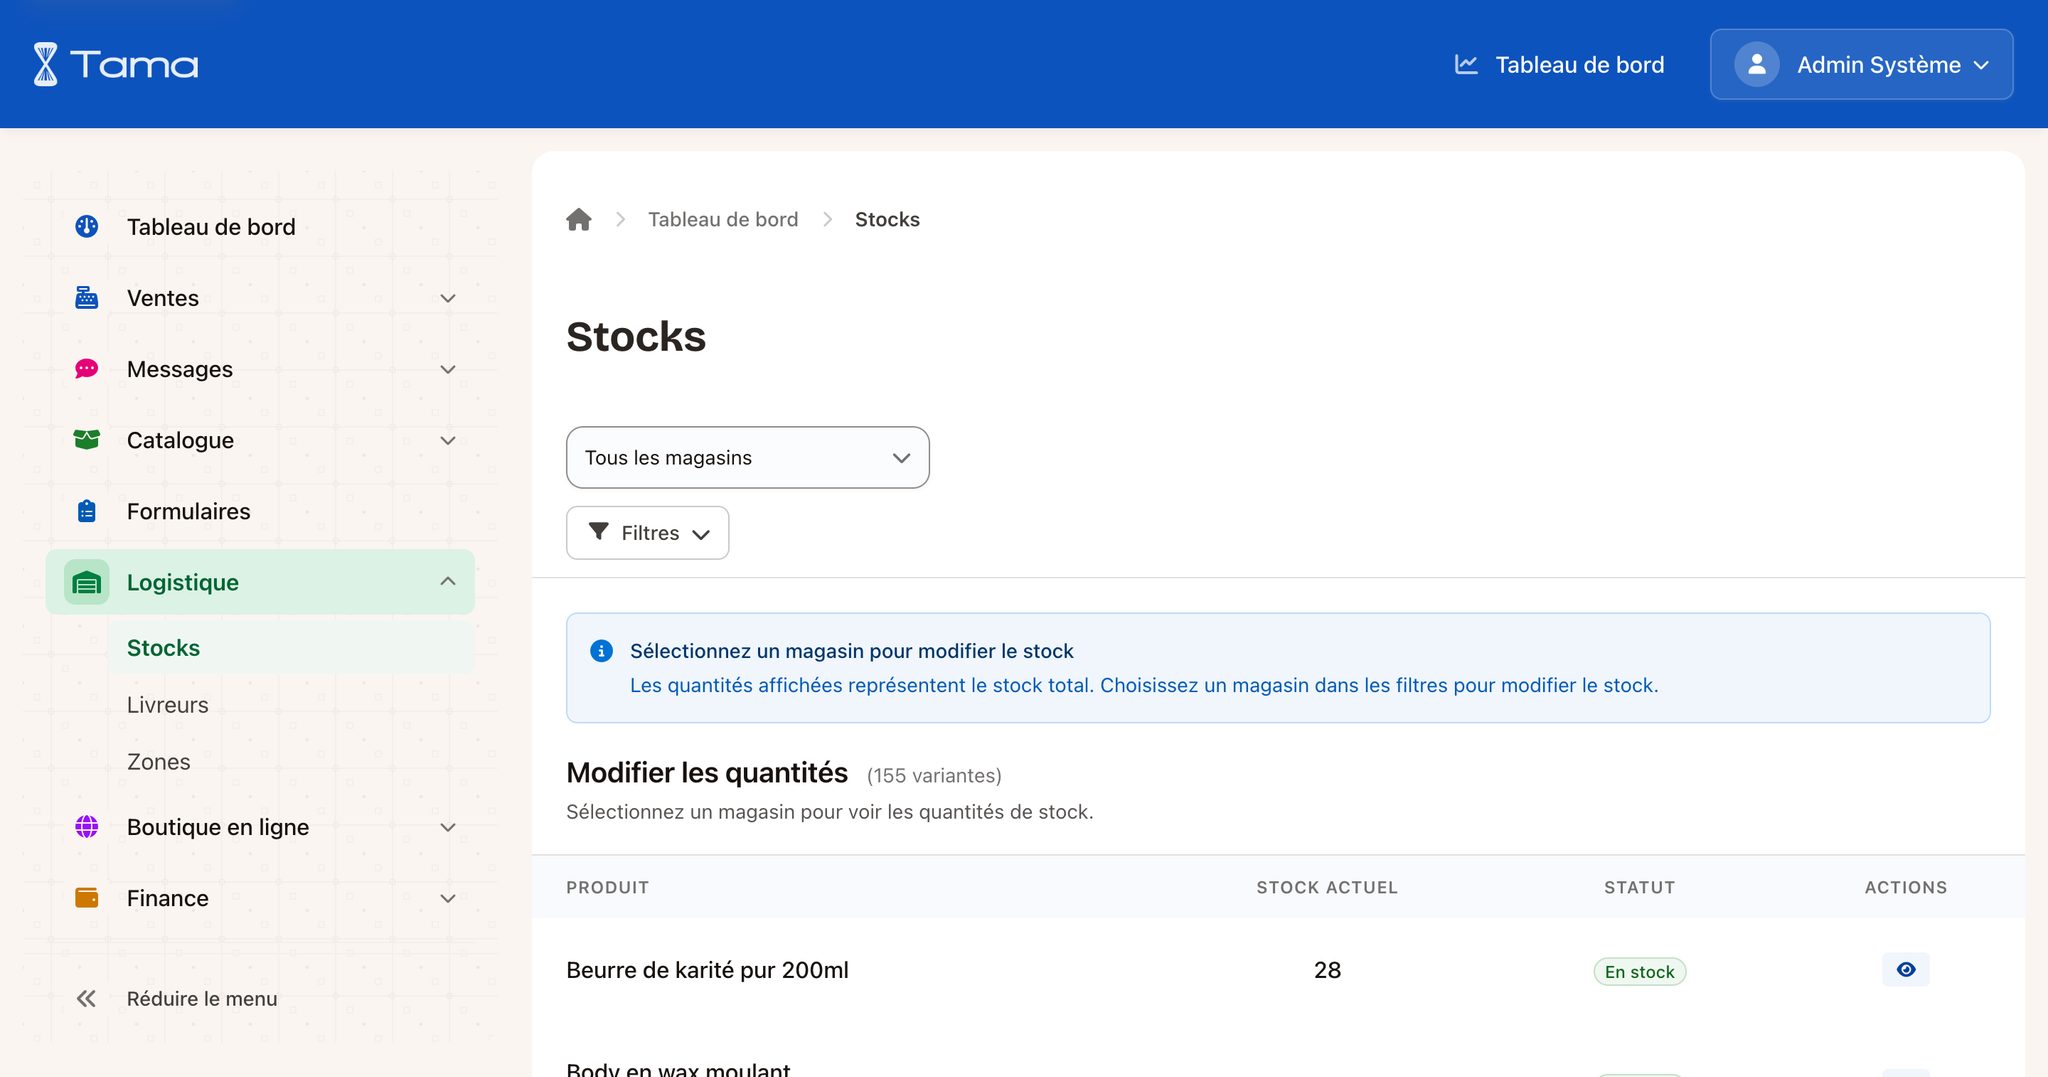Collapse the Logistique menu chevron
Viewport: 2048px width, 1077px height.
click(448, 581)
